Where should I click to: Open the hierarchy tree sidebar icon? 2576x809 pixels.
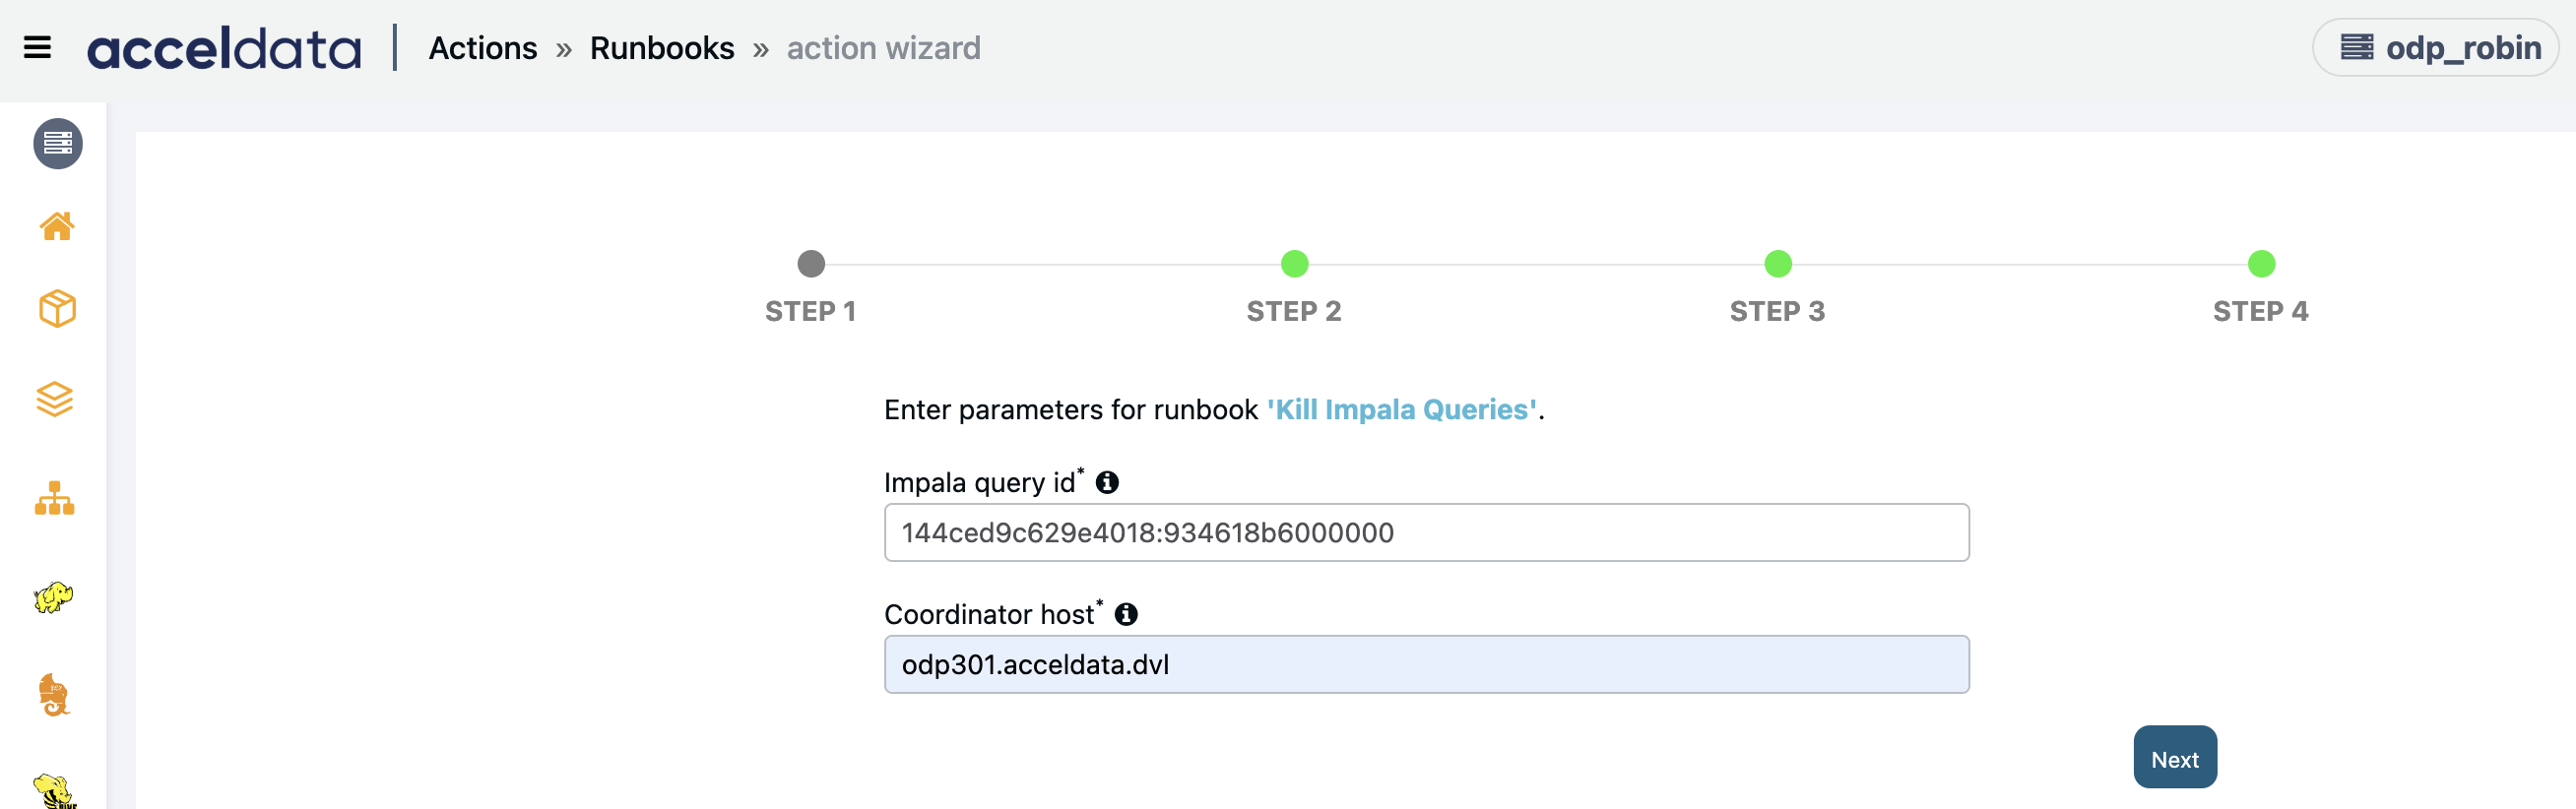click(55, 498)
